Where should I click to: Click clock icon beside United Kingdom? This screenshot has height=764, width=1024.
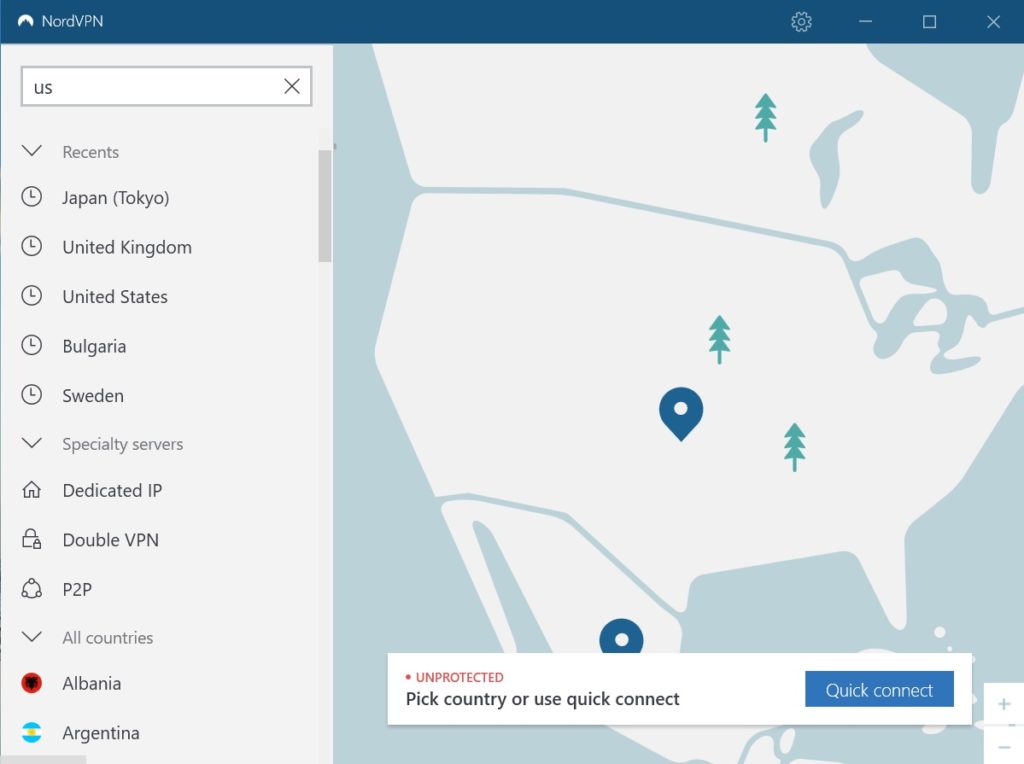[x=31, y=246]
